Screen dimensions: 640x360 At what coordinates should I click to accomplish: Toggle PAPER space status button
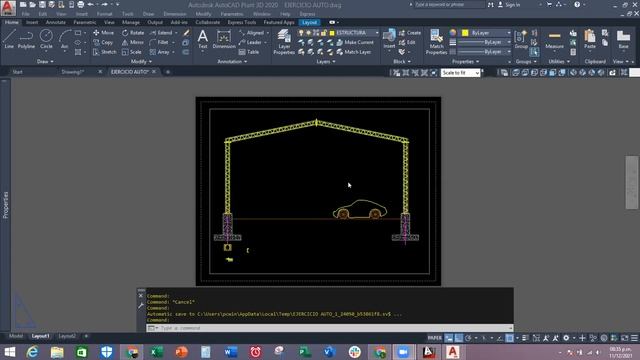[434, 338]
